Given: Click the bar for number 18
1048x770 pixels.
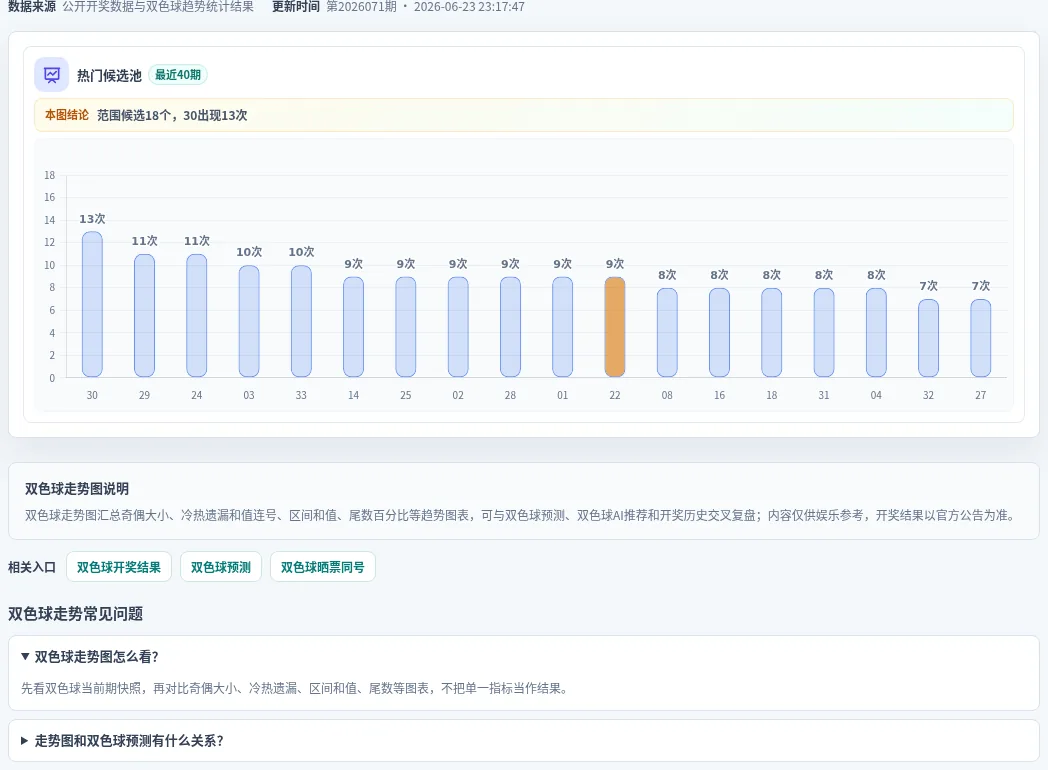Looking at the screenshot, I should point(771,333).
